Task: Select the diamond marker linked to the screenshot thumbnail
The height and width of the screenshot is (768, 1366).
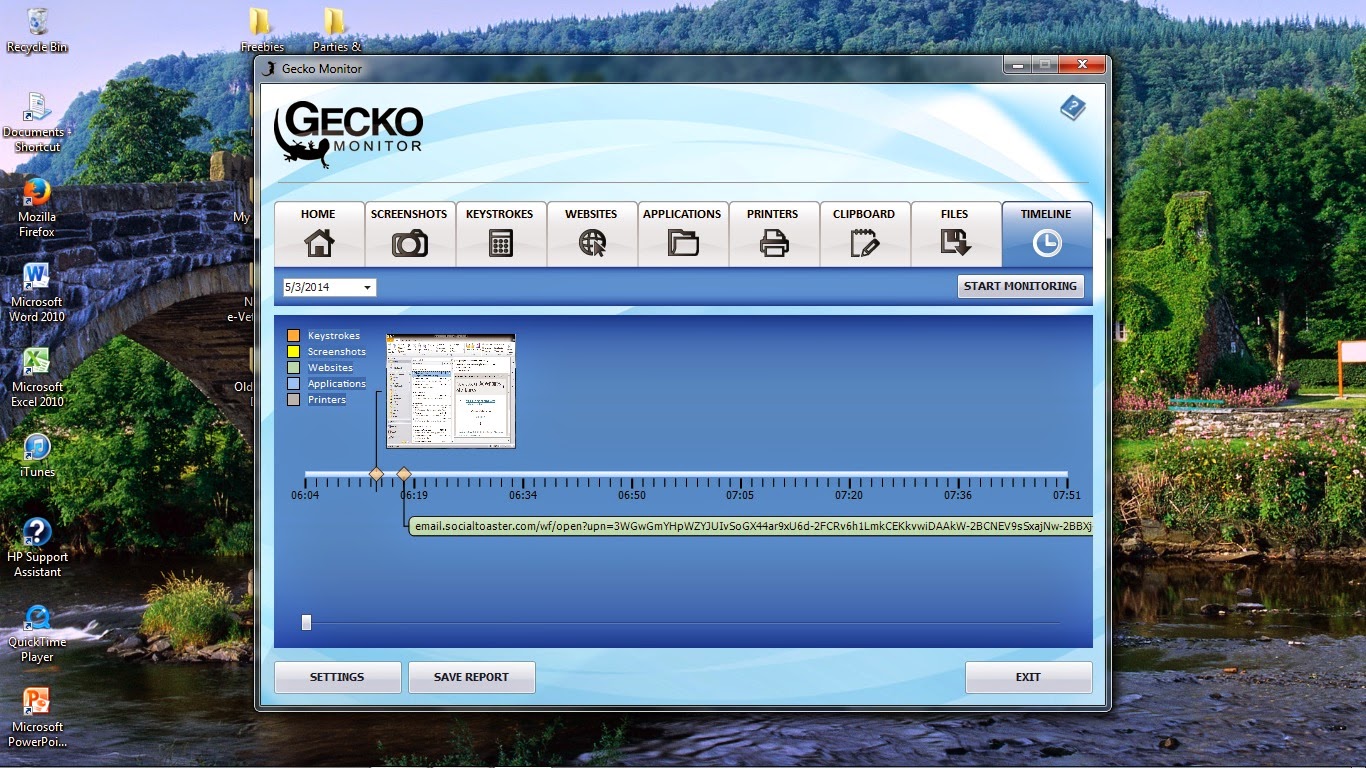Action: (x=376, y=474)
